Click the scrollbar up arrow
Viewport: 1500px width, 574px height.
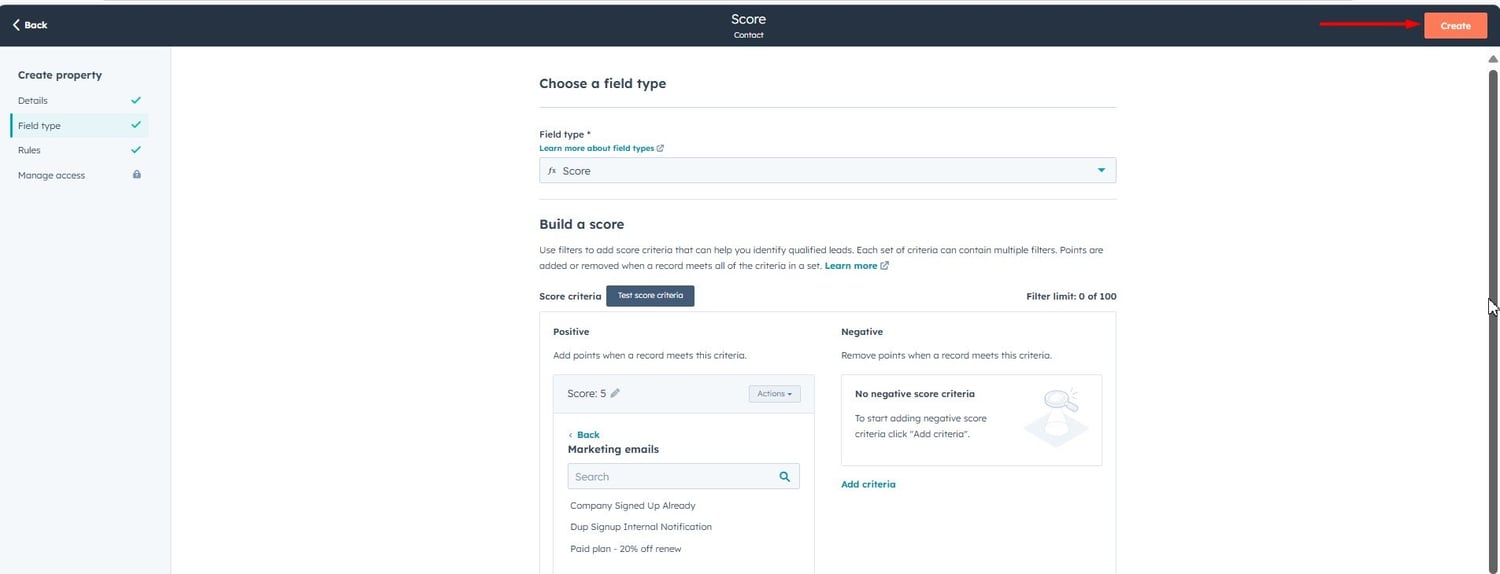pos(1493,58)
